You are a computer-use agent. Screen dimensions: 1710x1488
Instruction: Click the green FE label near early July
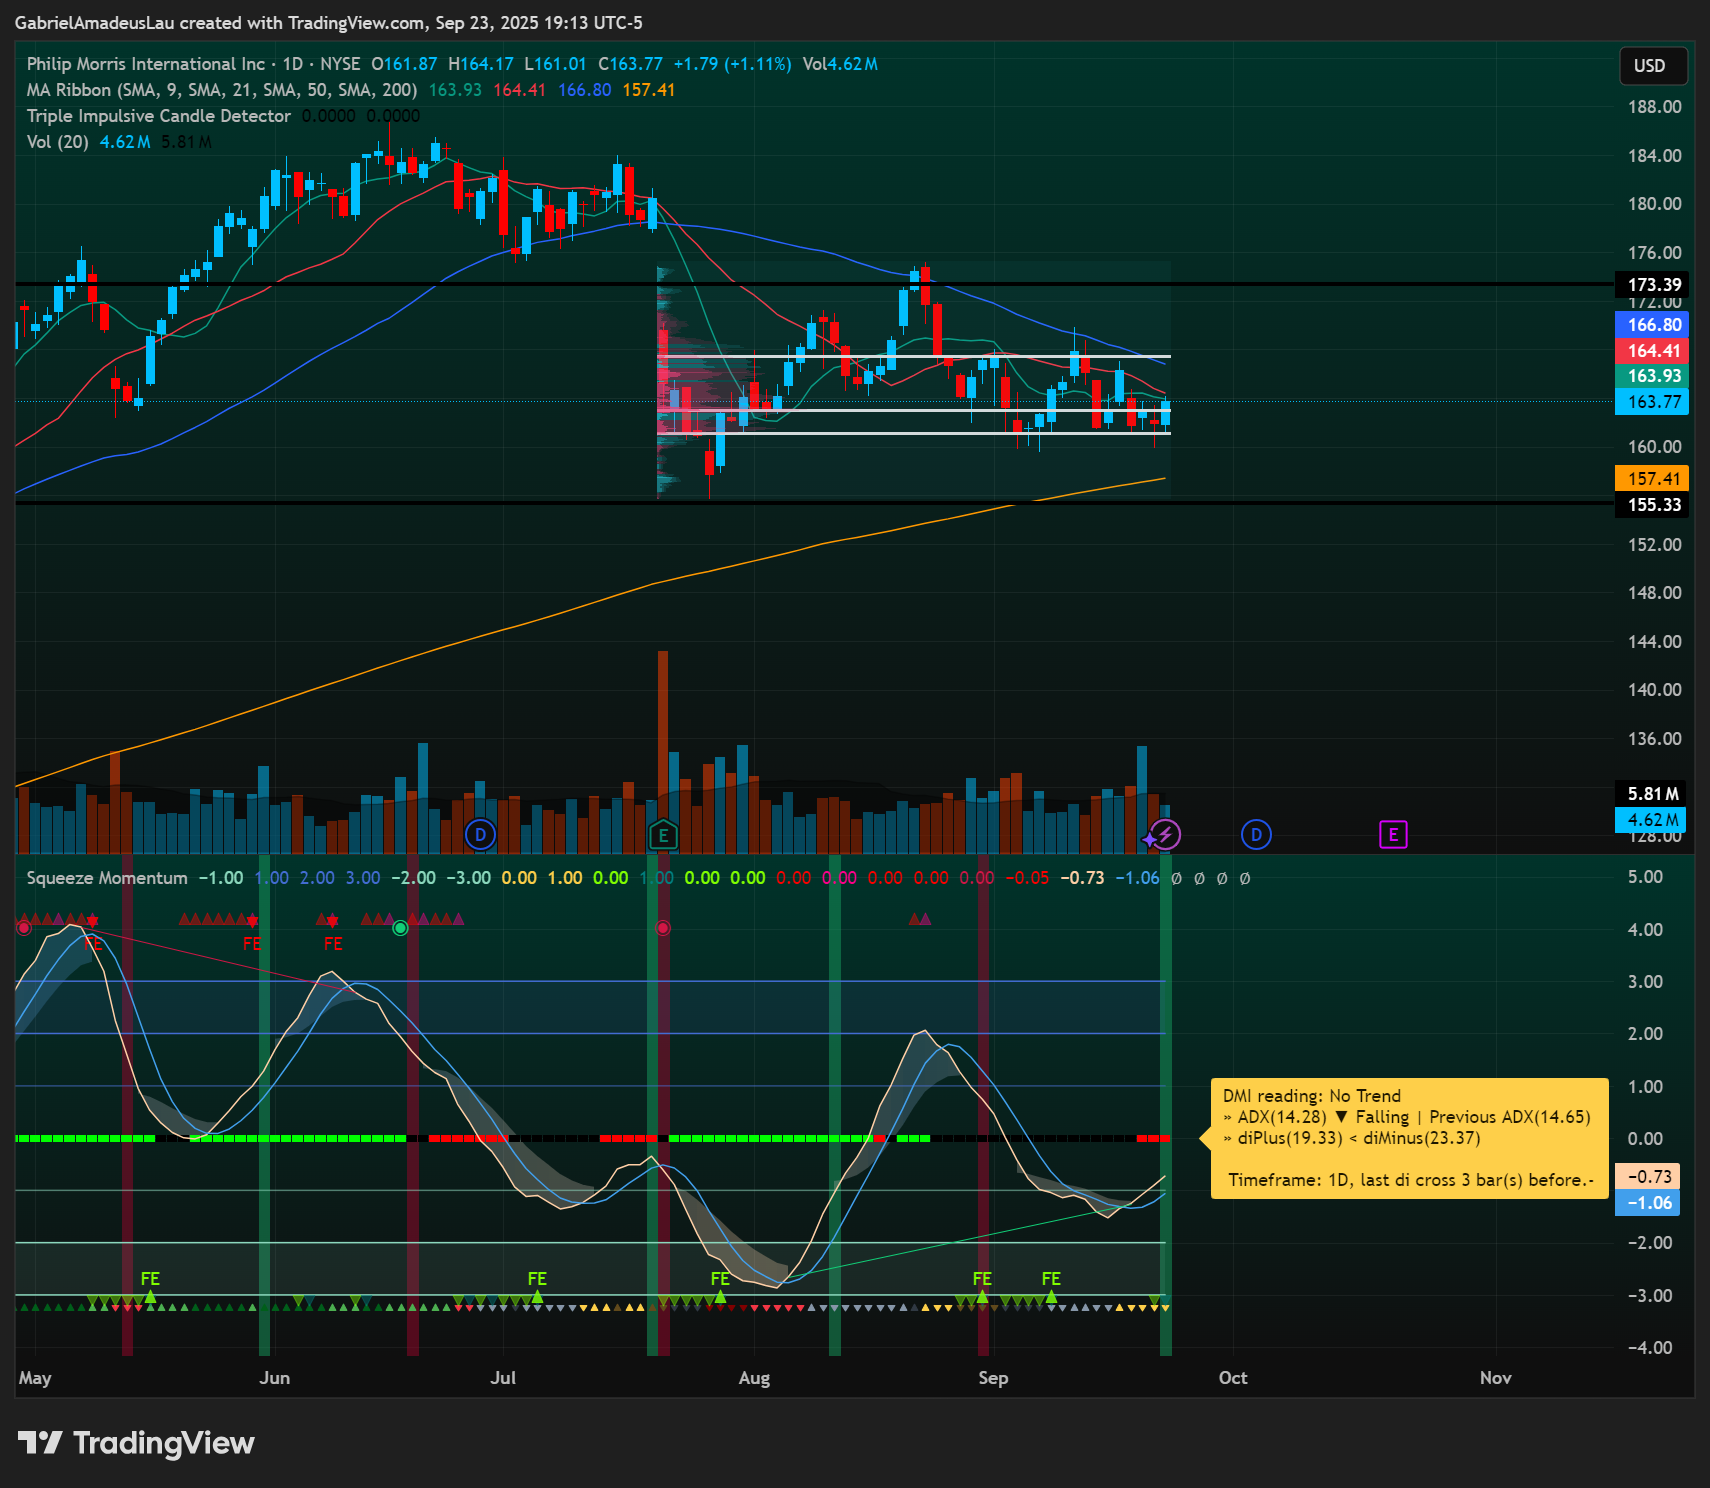pyautogui.click(x=537, y=1279)
